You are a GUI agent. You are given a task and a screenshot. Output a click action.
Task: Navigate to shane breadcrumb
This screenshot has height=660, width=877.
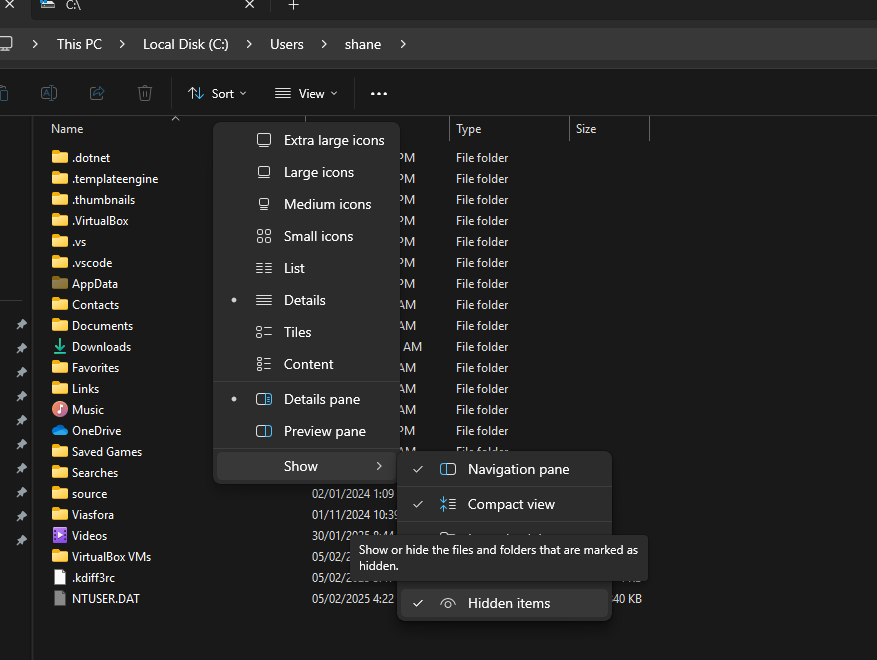tap(363, 44)
